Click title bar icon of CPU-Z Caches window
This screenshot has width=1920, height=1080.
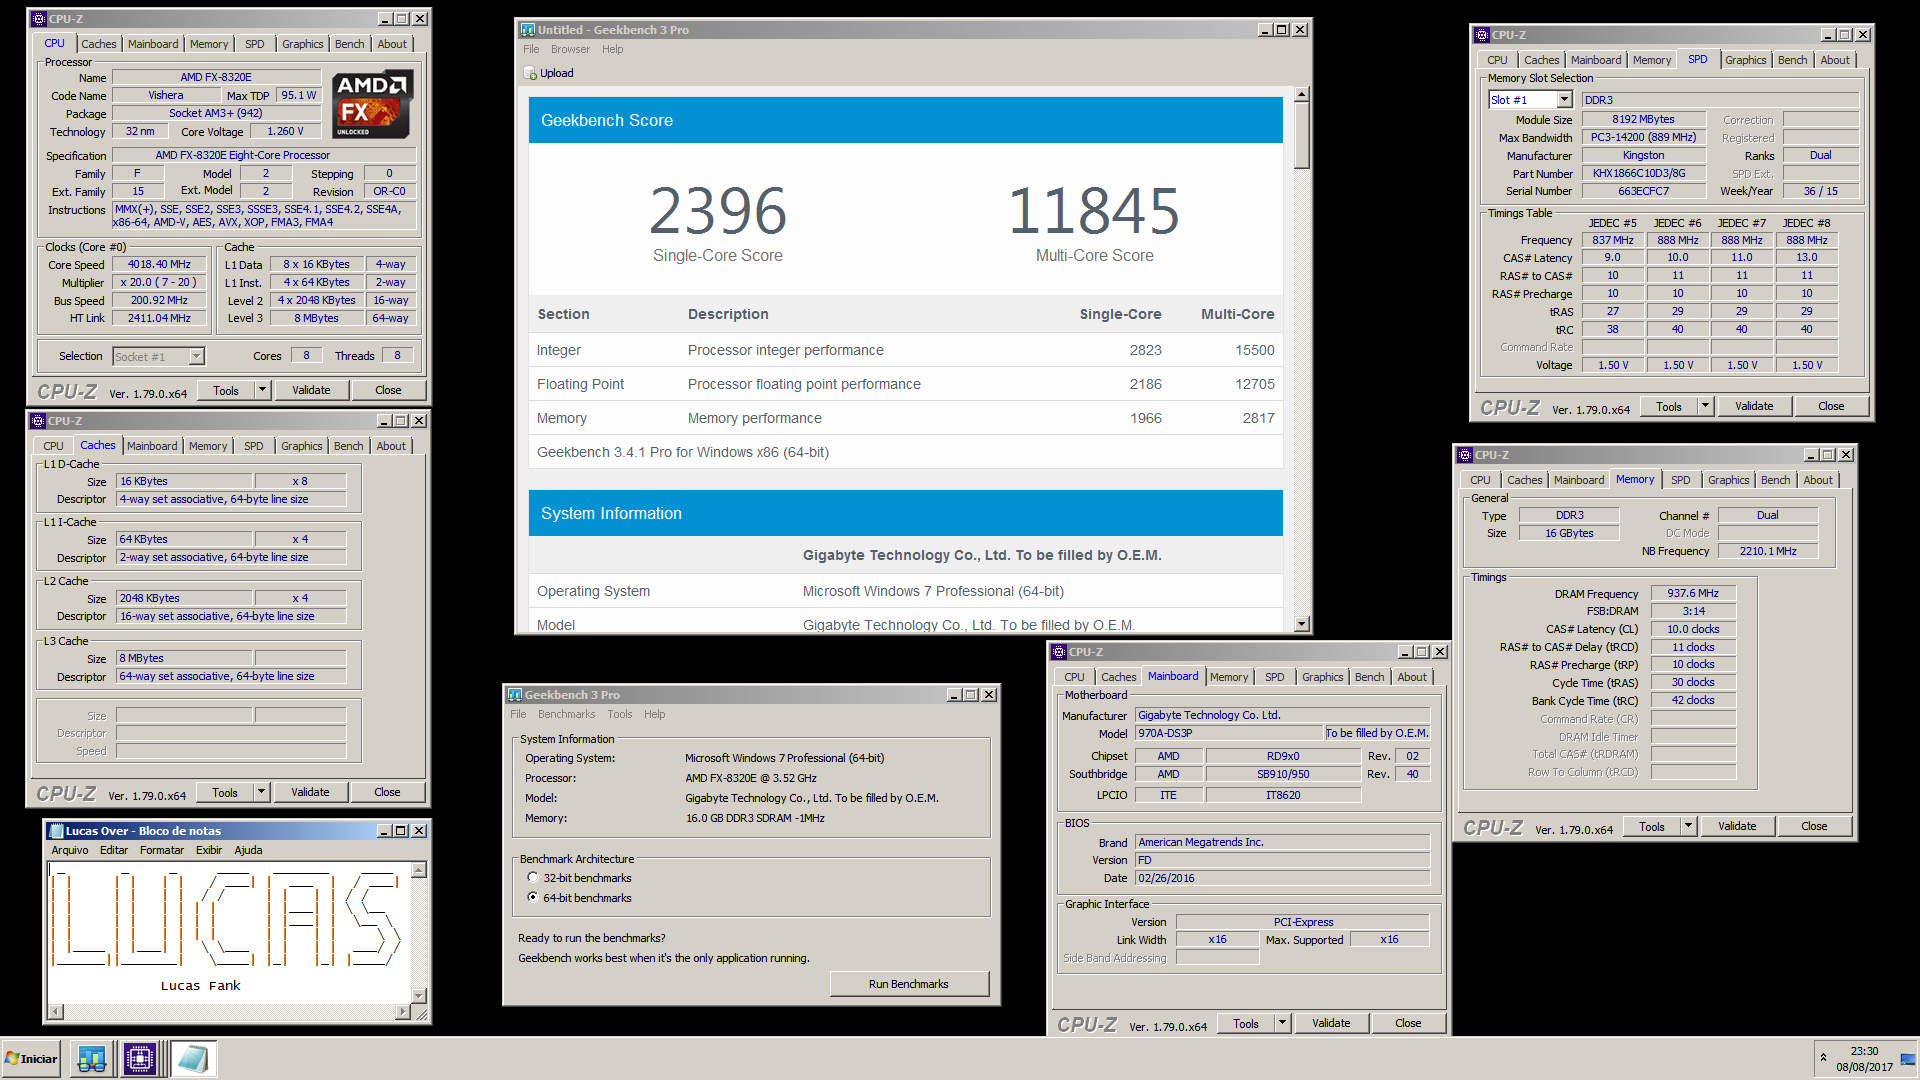pos(38,421)
